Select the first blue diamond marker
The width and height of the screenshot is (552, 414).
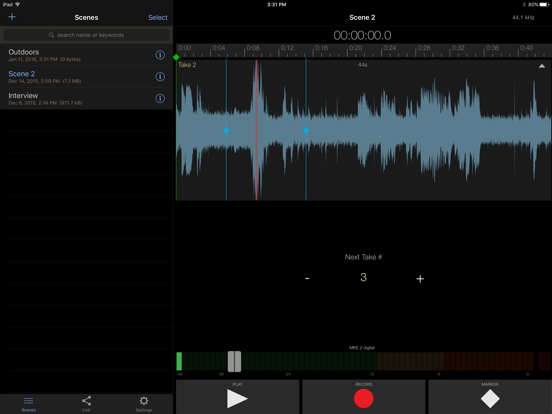tap(226, 131)
